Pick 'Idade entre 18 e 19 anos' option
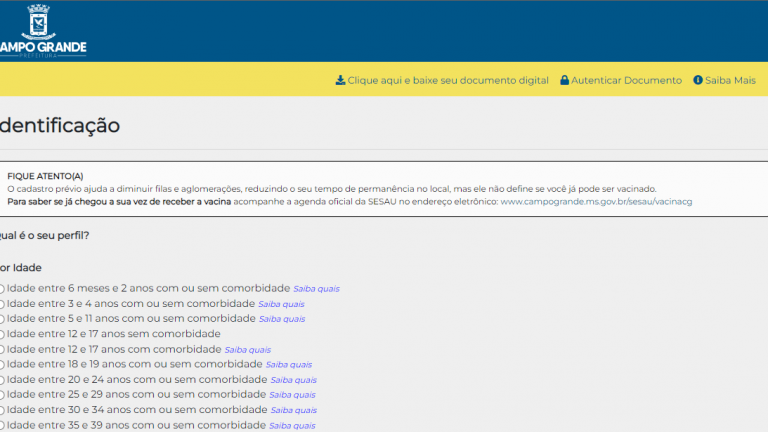 [2, 365]
